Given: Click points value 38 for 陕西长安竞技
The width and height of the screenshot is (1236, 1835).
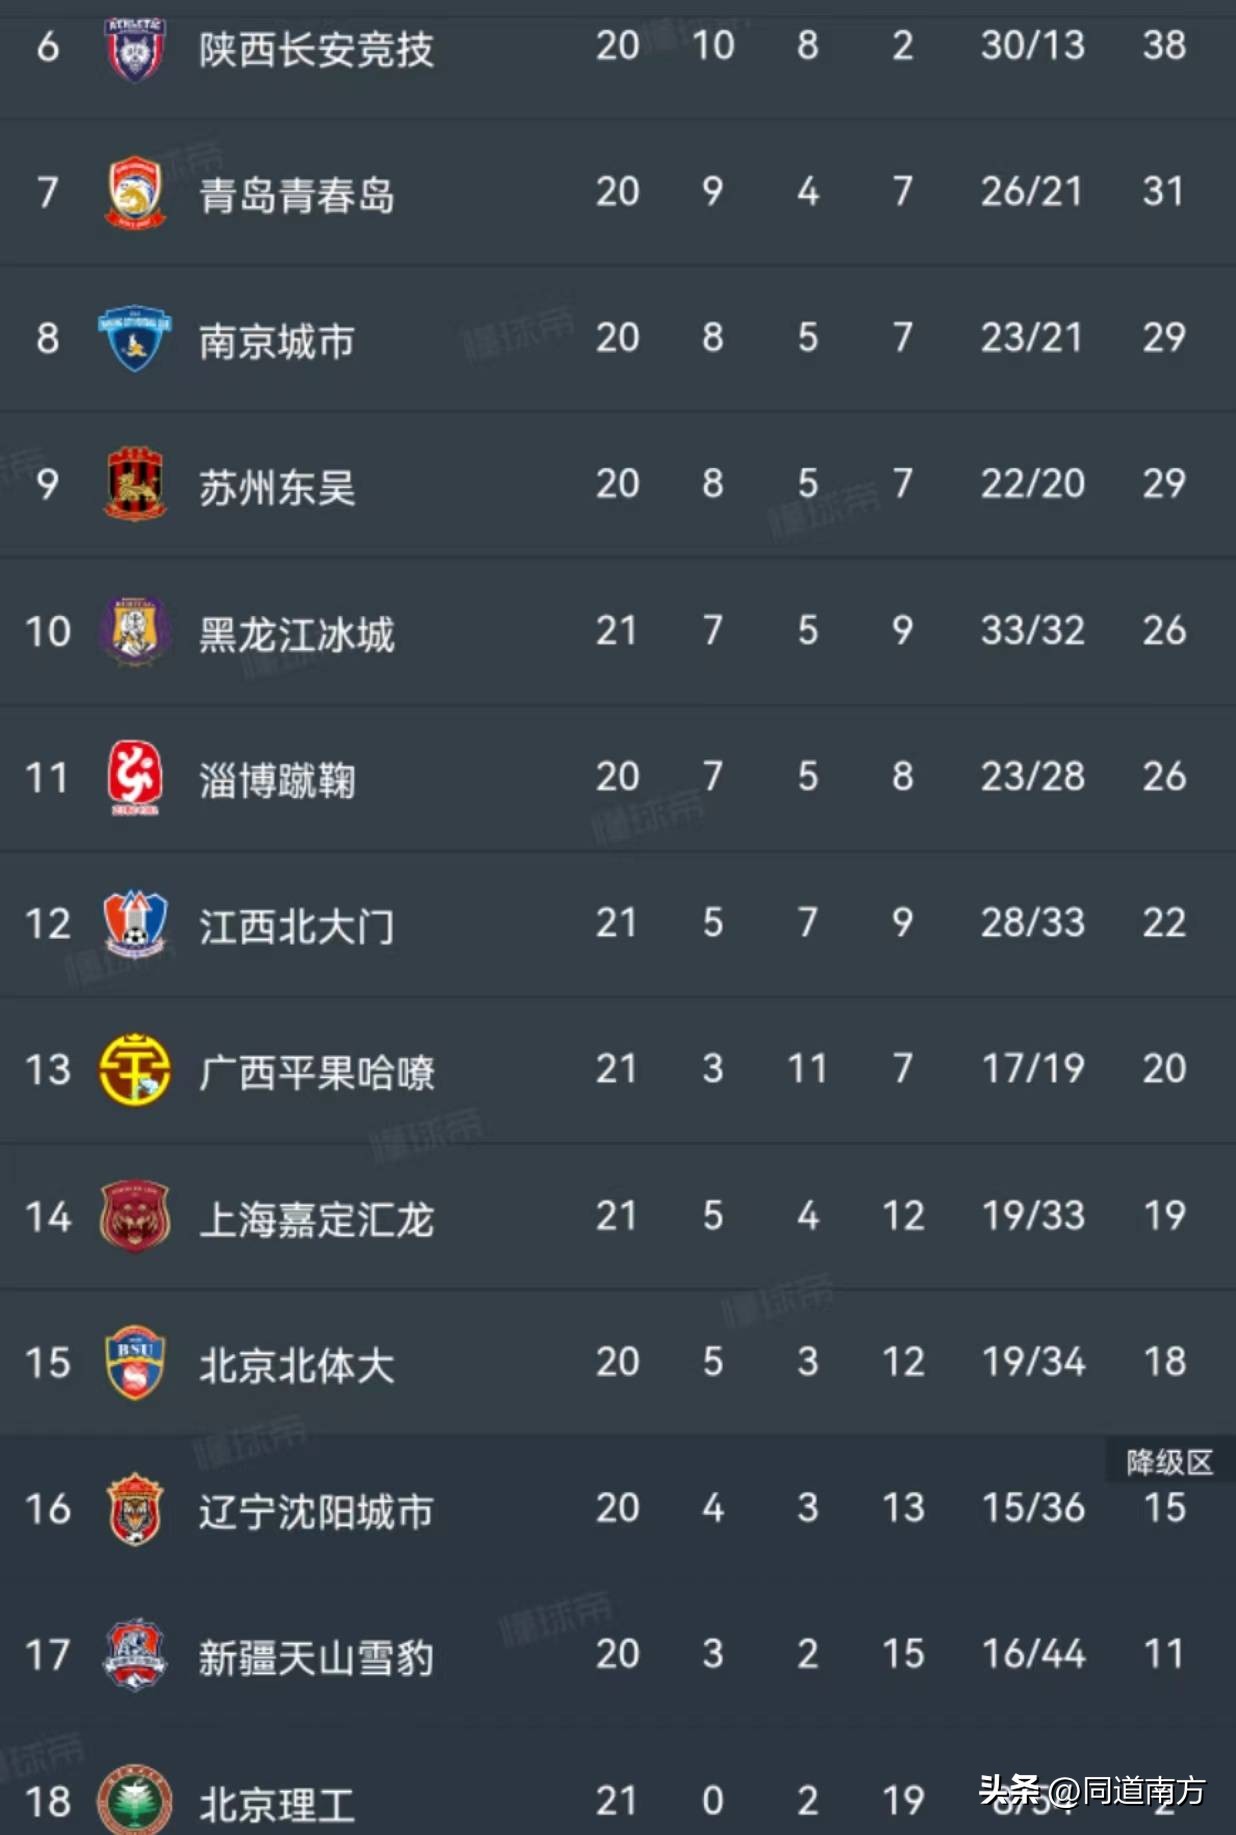Looking at the screenshot, I should point(1165,45).
